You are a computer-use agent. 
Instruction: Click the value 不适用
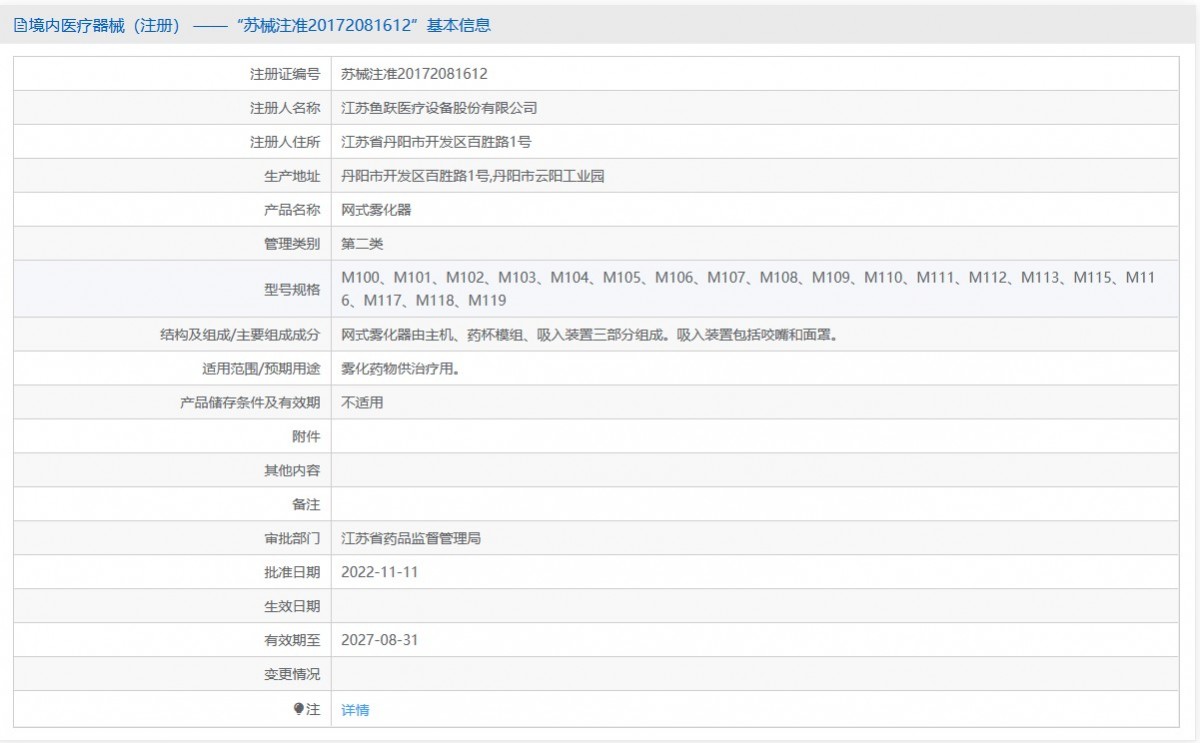click(362, 403)
